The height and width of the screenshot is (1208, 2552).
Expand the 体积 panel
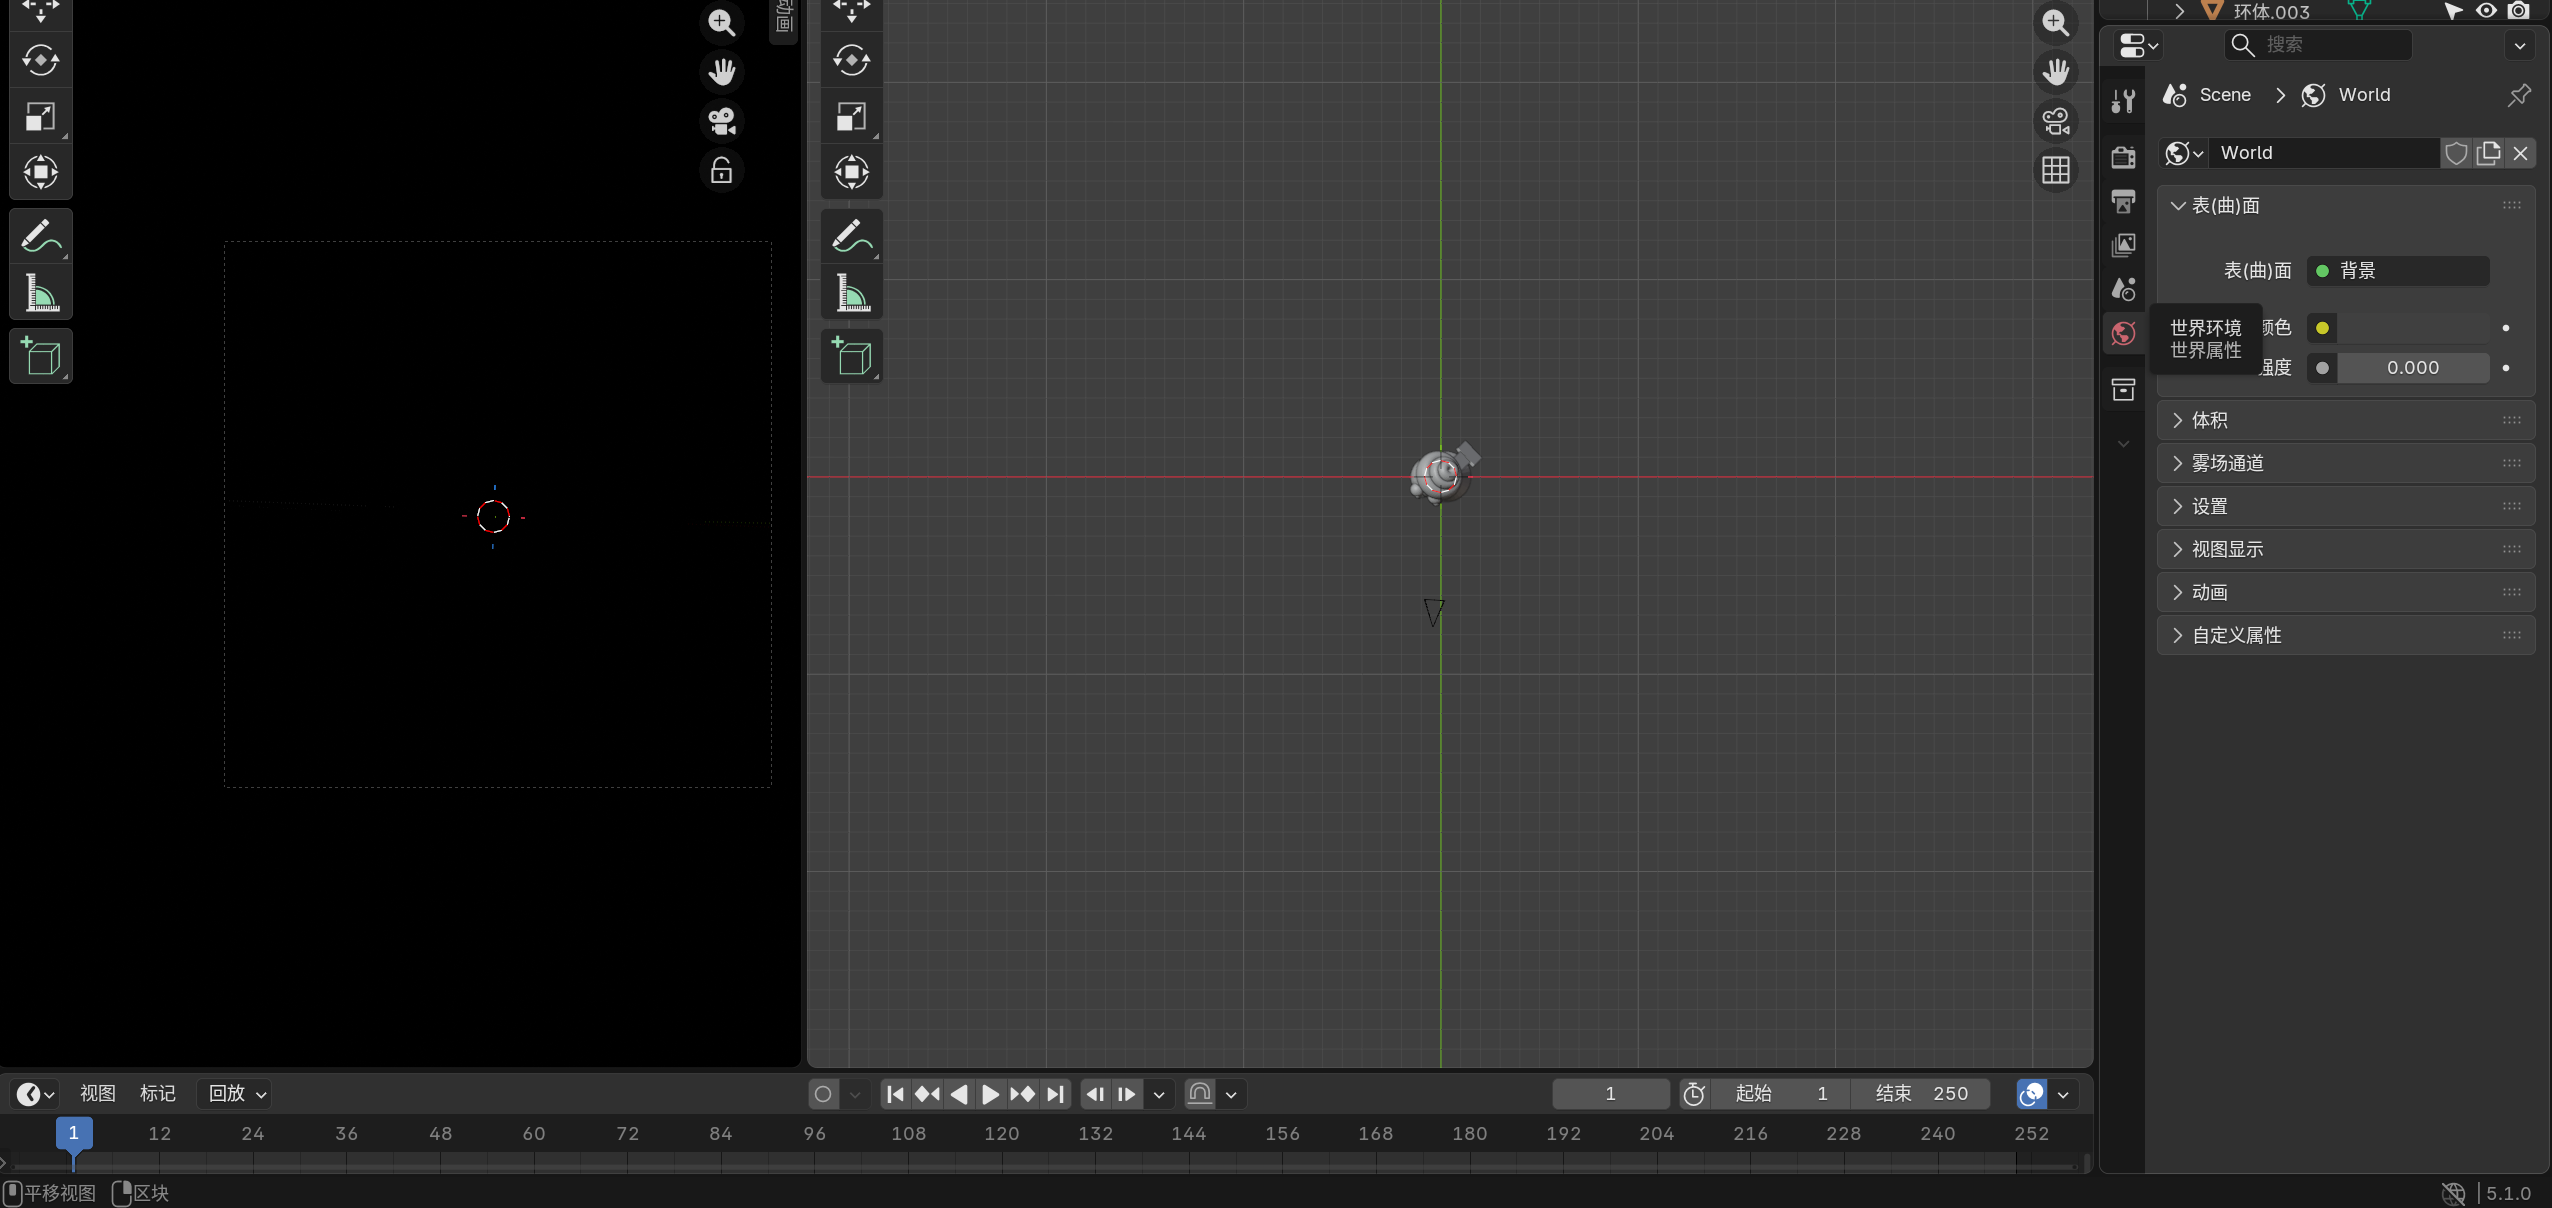click(x=2210, y=420)
